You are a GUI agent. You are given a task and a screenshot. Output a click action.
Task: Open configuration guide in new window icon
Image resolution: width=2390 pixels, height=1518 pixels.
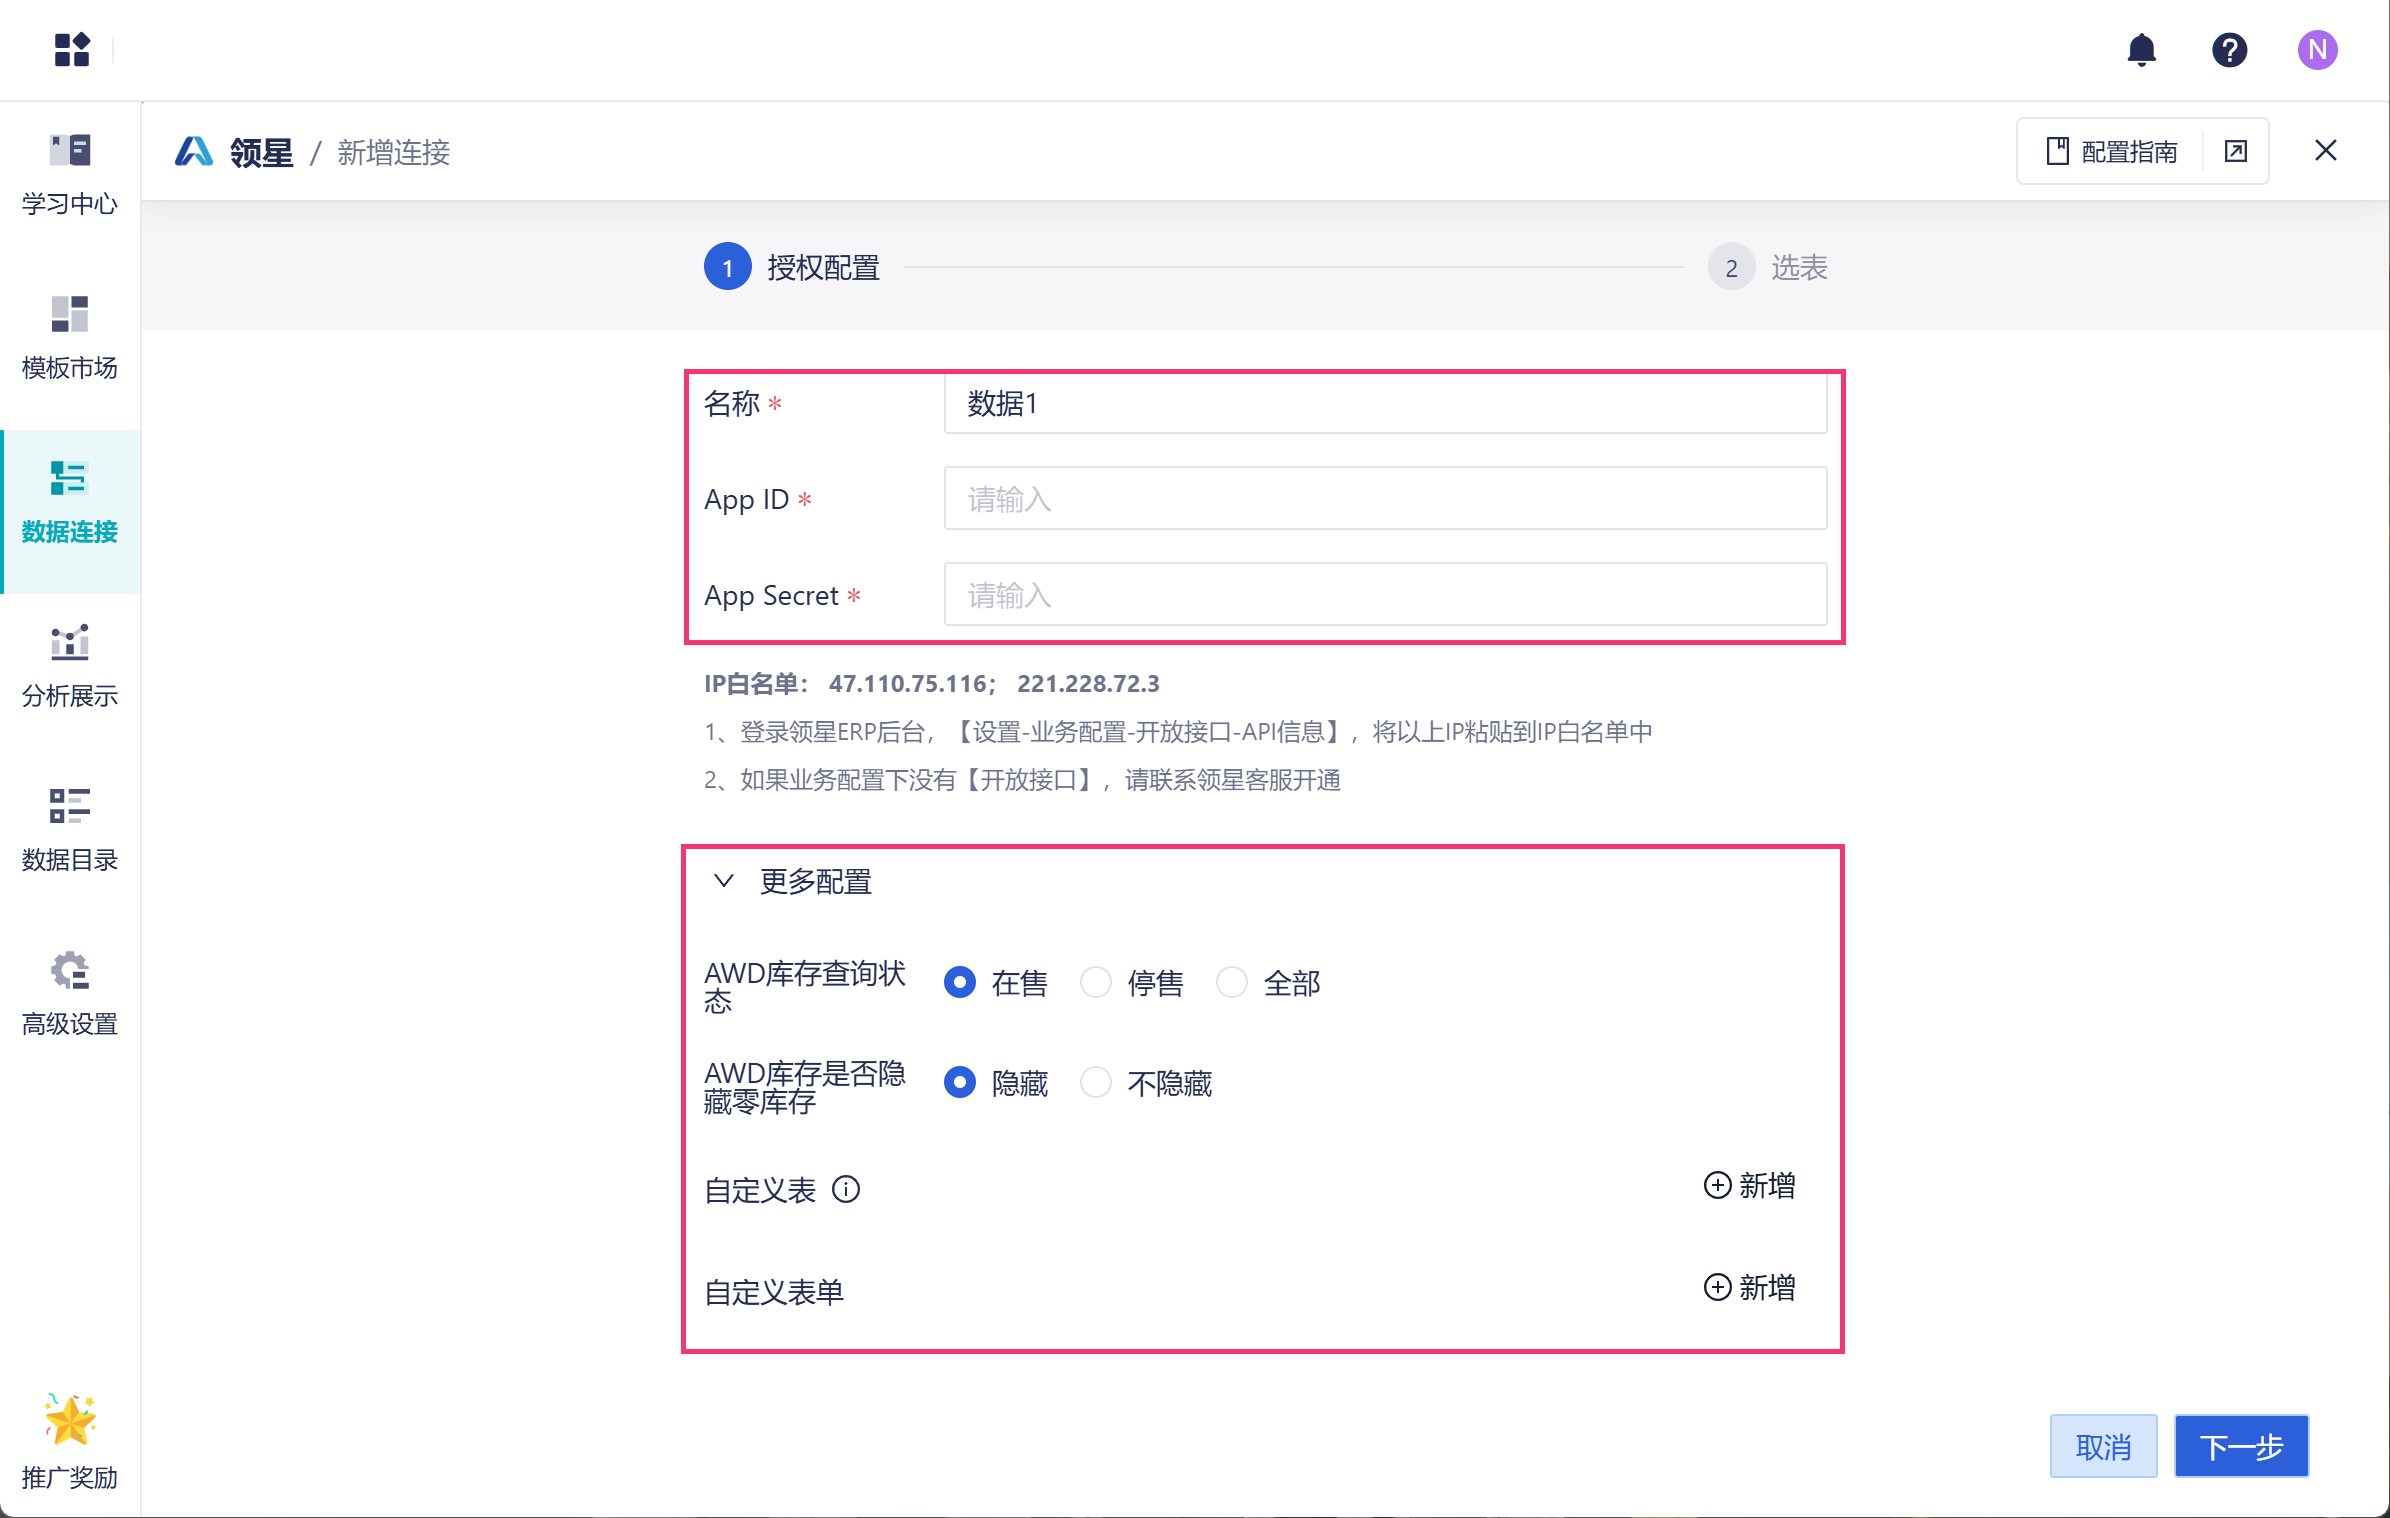click(x=2235, y=151)
